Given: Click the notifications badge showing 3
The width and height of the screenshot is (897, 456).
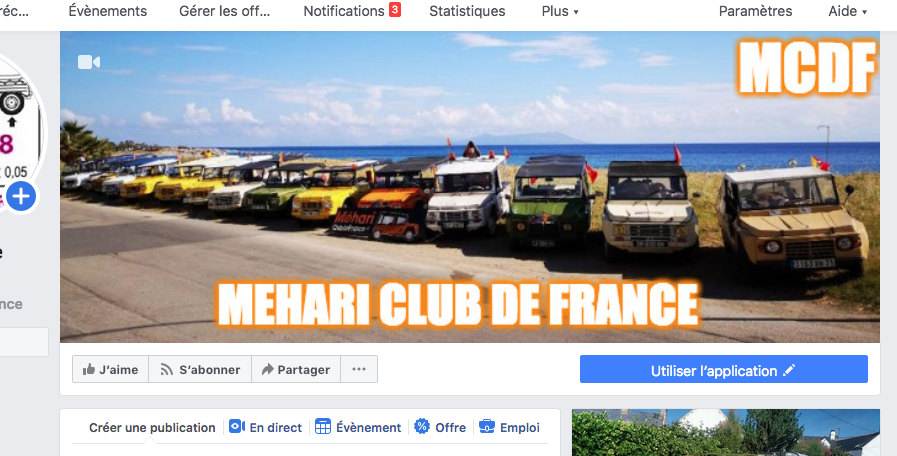Looking at the screenshot, I should (395, 9).
